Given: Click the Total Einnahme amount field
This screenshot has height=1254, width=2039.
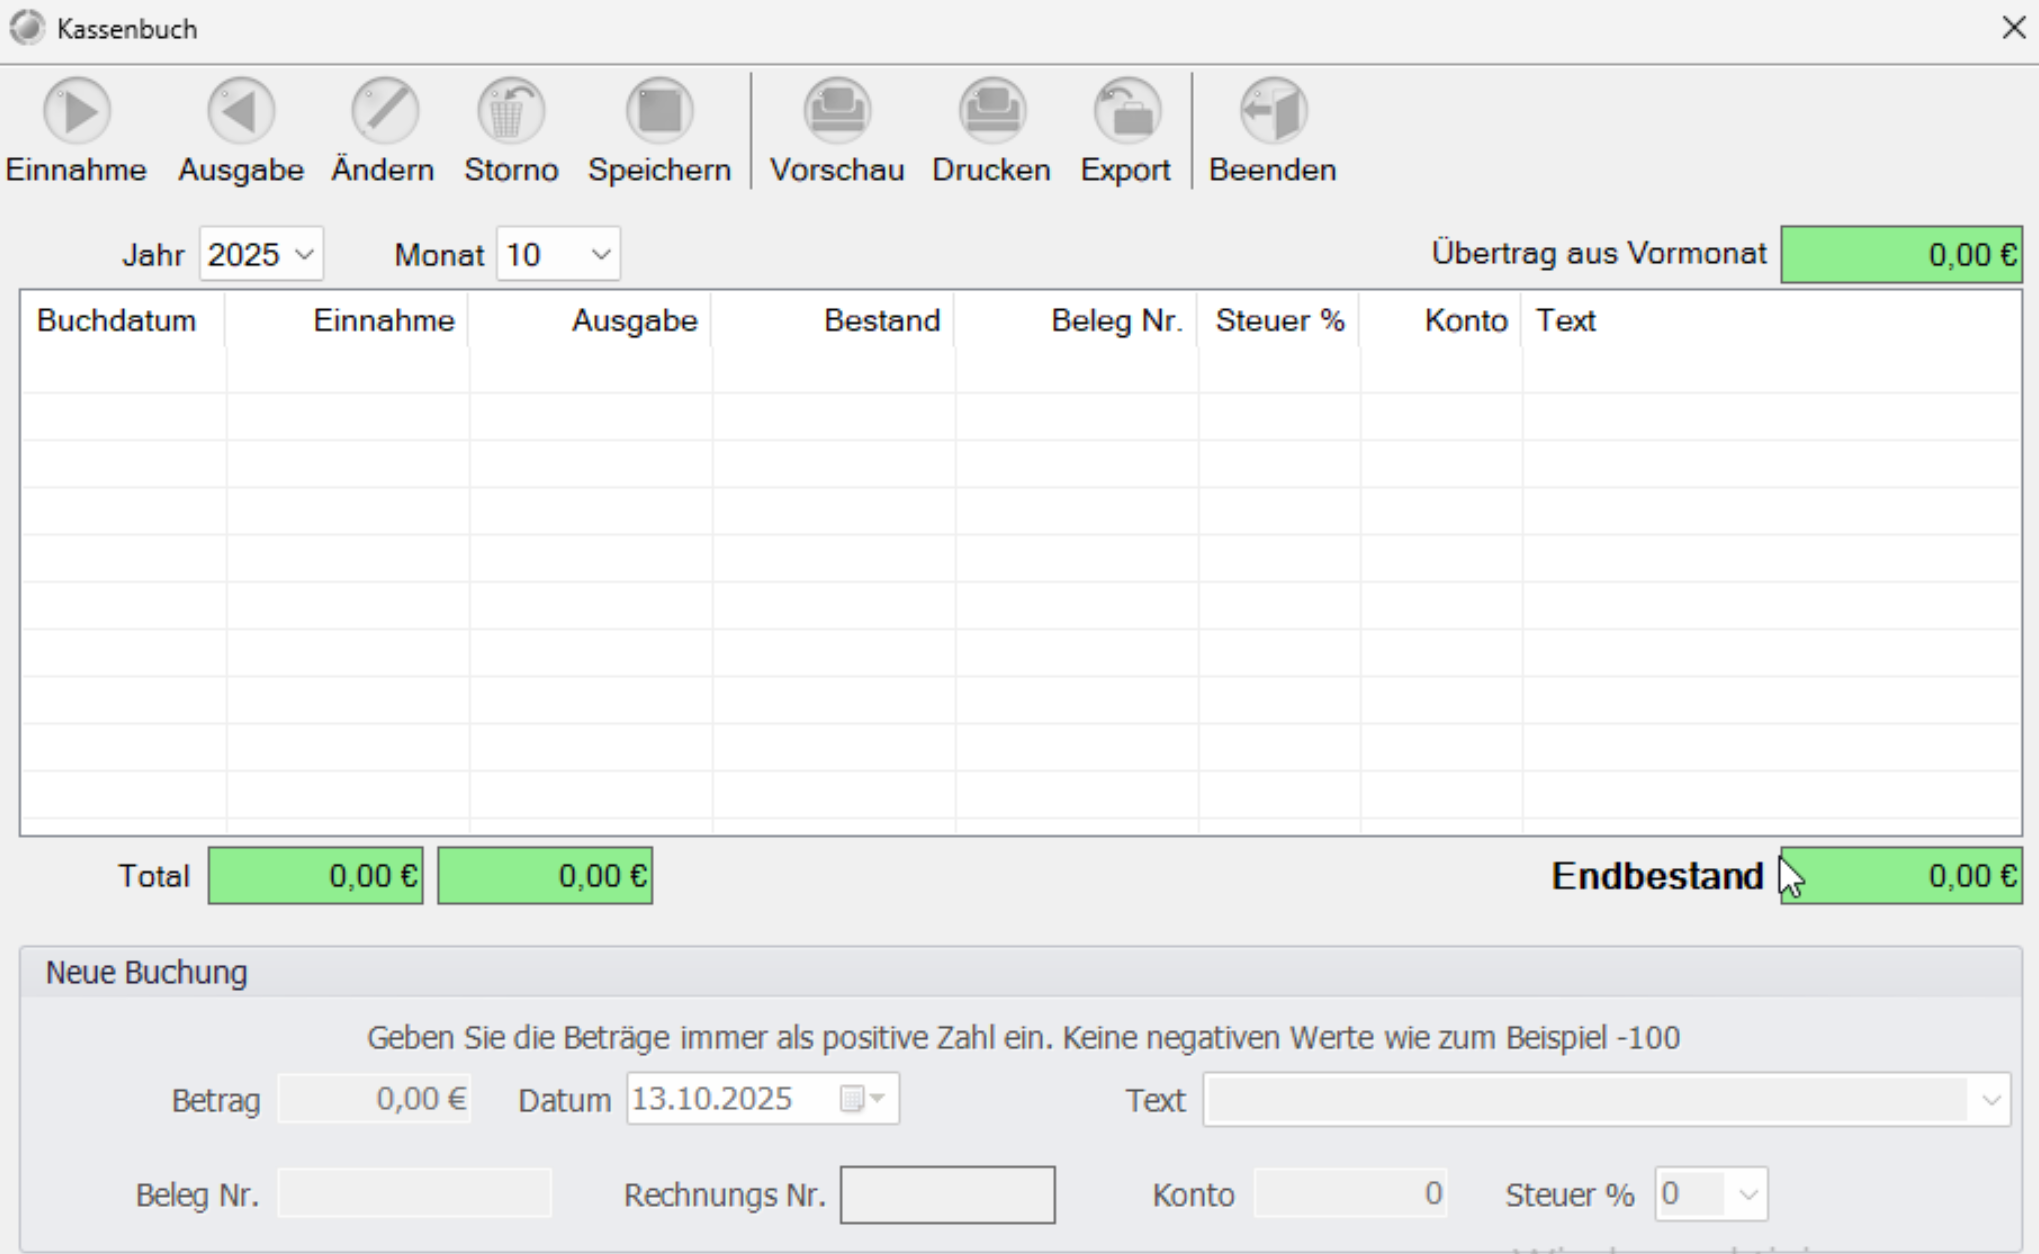Looking at the screenshot, I should tap(315, 876).
